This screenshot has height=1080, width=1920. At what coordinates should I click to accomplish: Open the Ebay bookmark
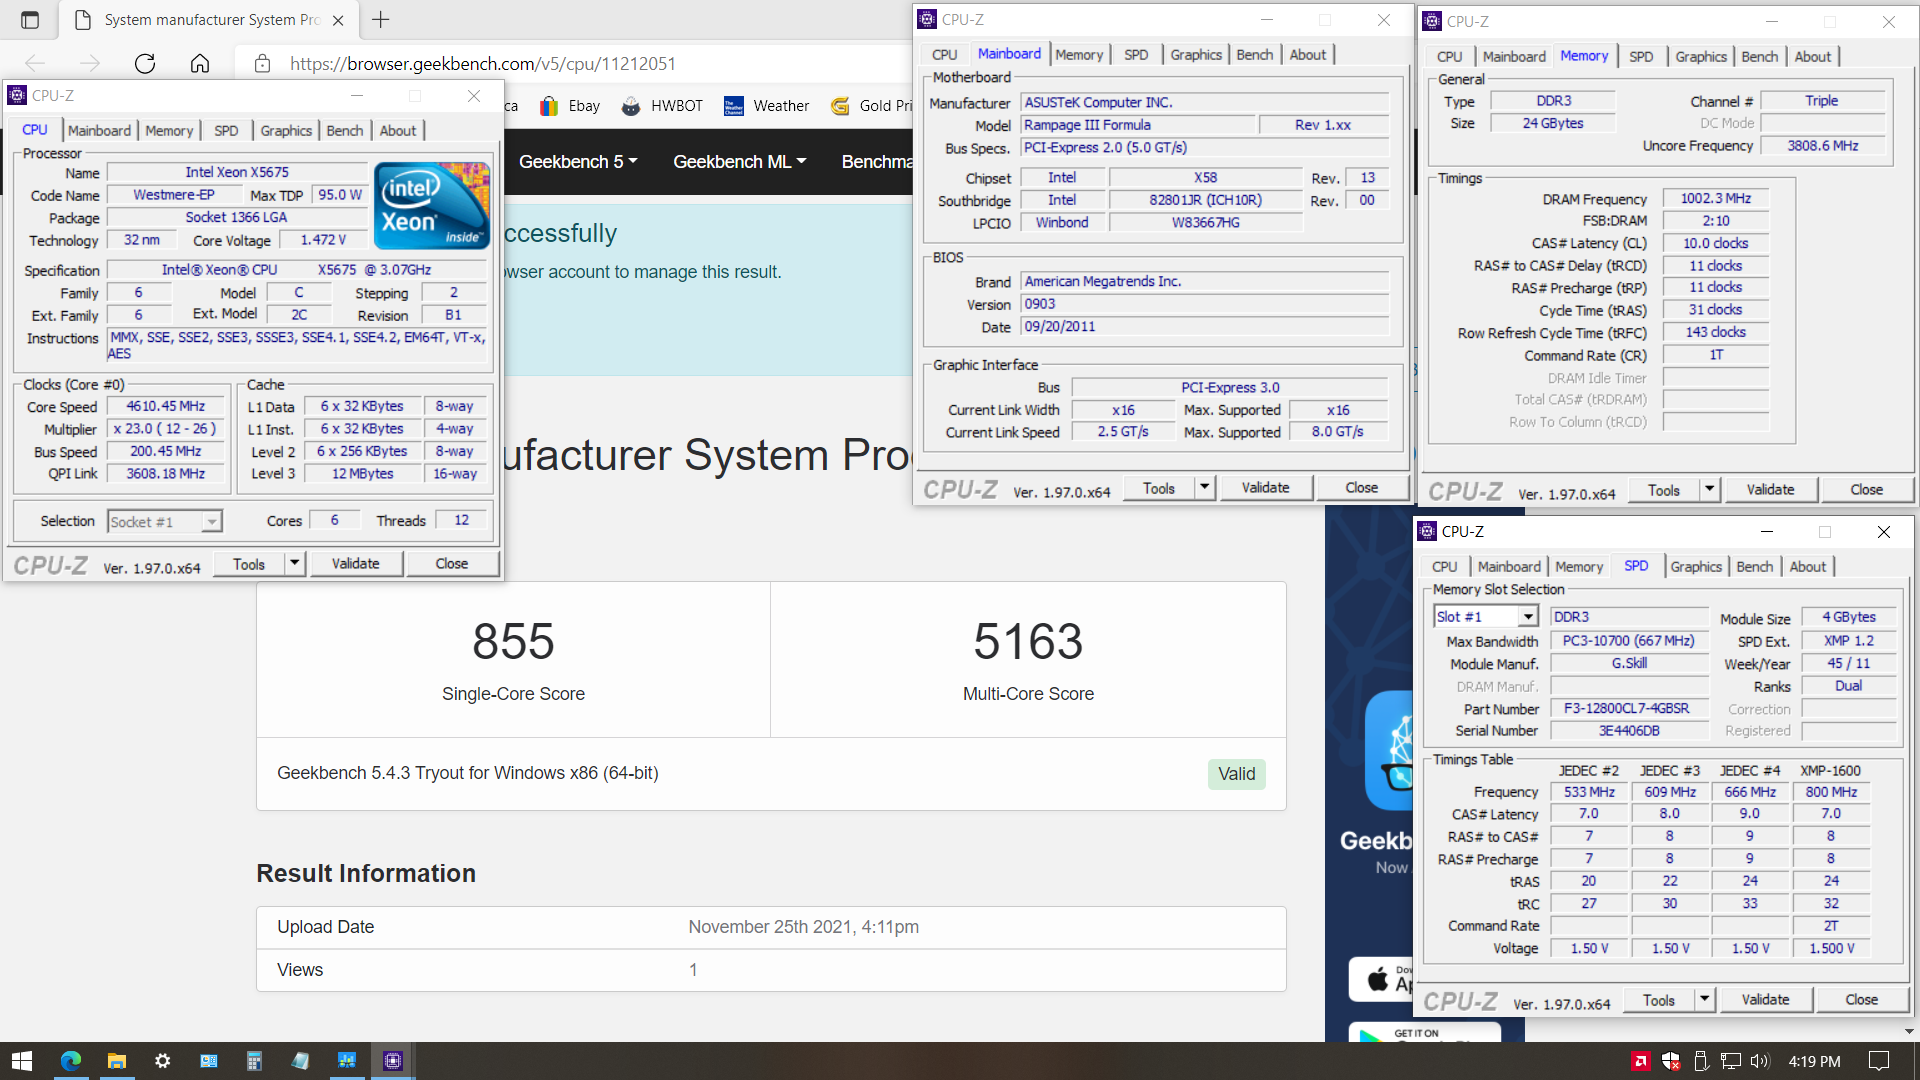click(570, 106)
